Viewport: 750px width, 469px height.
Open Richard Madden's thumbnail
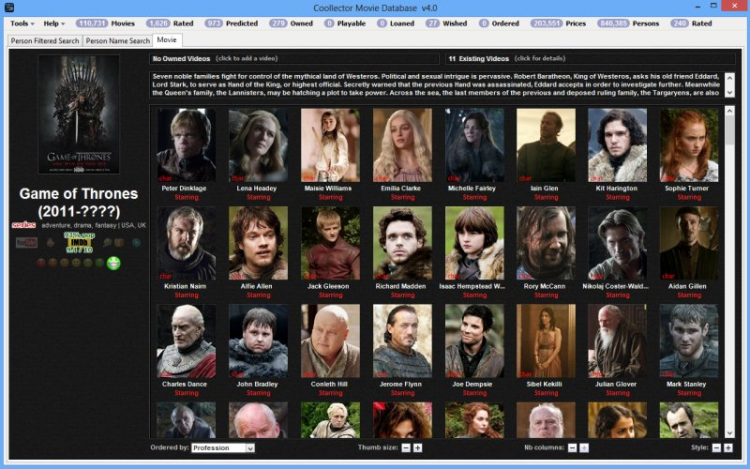402,243
